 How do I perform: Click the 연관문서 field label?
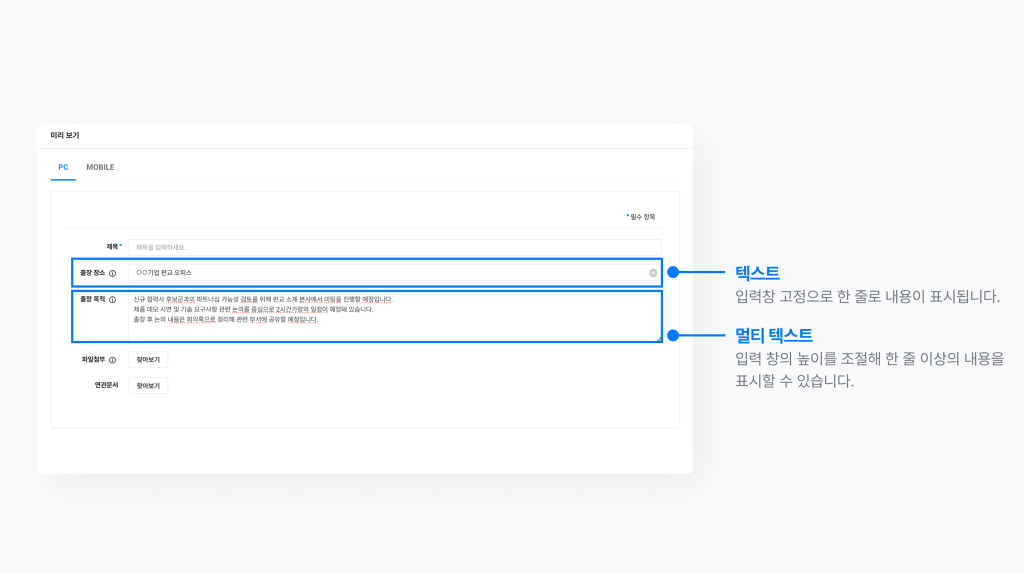pos(106,385)
